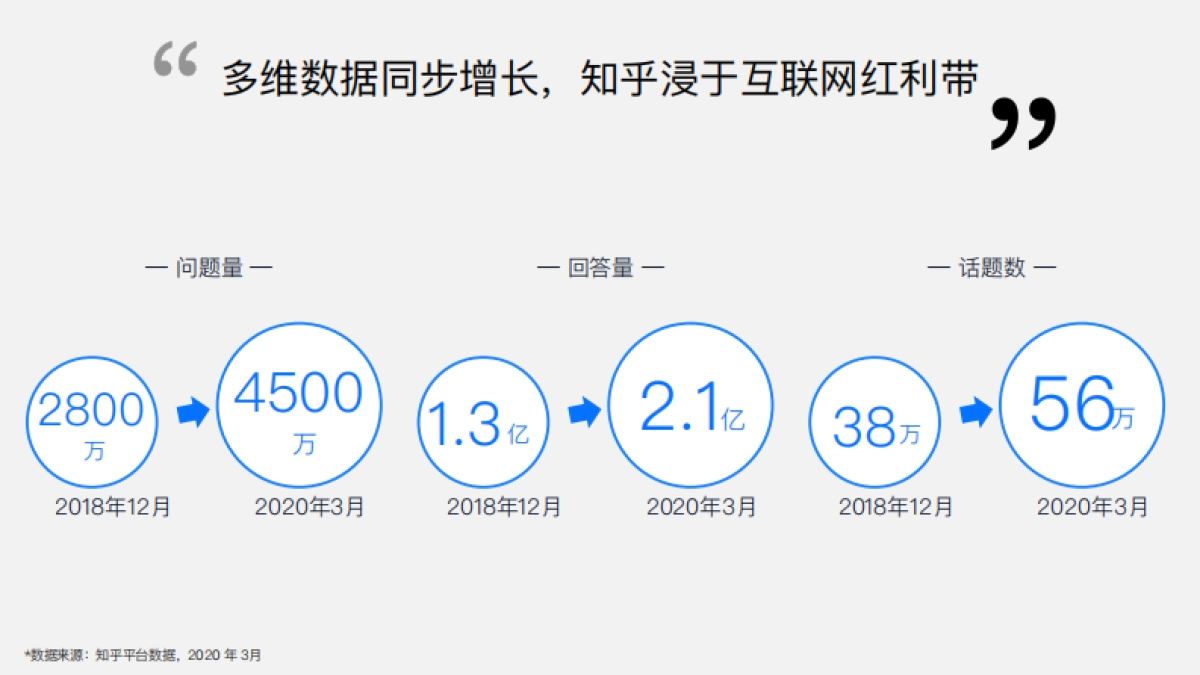This screenshot has width=1200, height=675.
Task: Select the 2800万 circle
Action: [91, 420]
